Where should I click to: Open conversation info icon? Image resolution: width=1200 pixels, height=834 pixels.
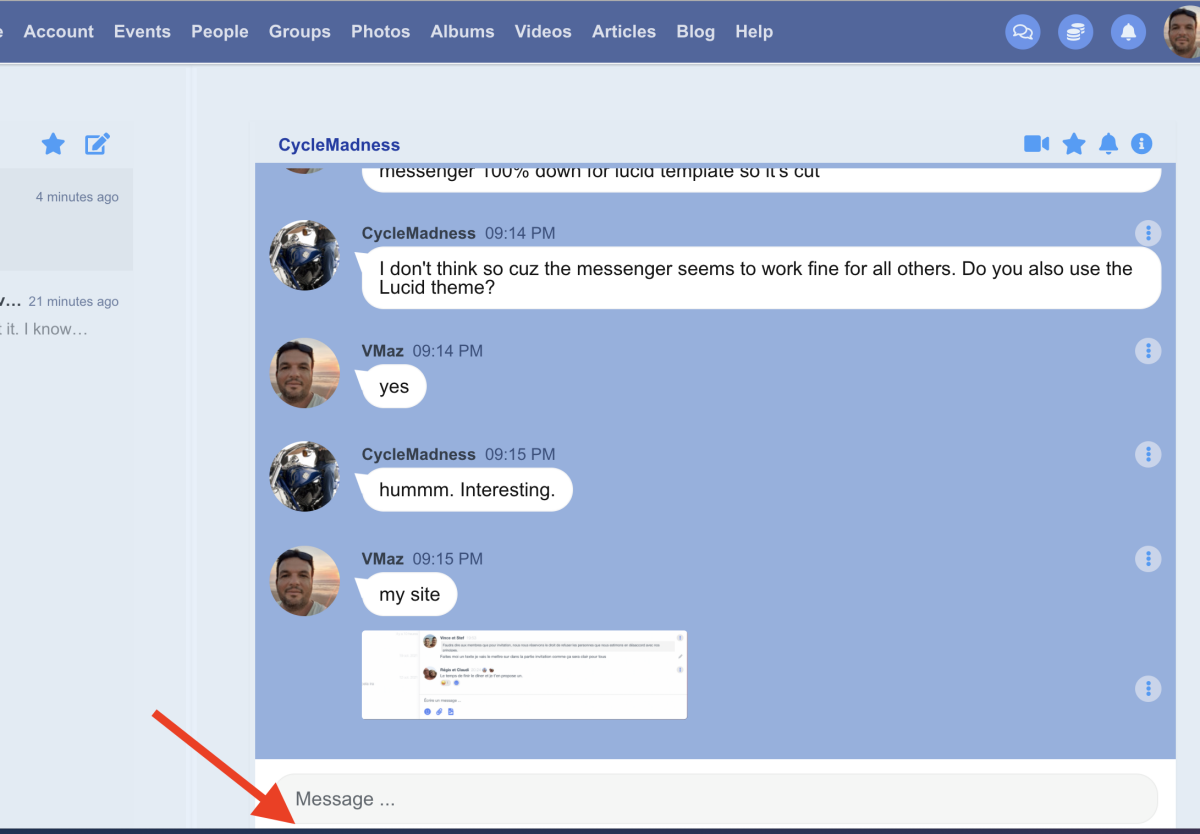click(1141, 144)
